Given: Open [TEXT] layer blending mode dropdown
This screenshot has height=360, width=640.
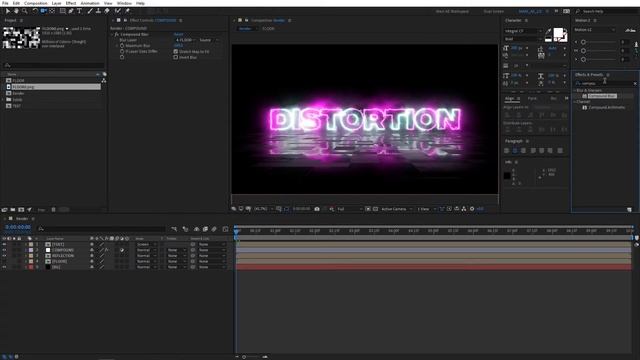Looking at the screenshot, I should (x=146, y=244).
